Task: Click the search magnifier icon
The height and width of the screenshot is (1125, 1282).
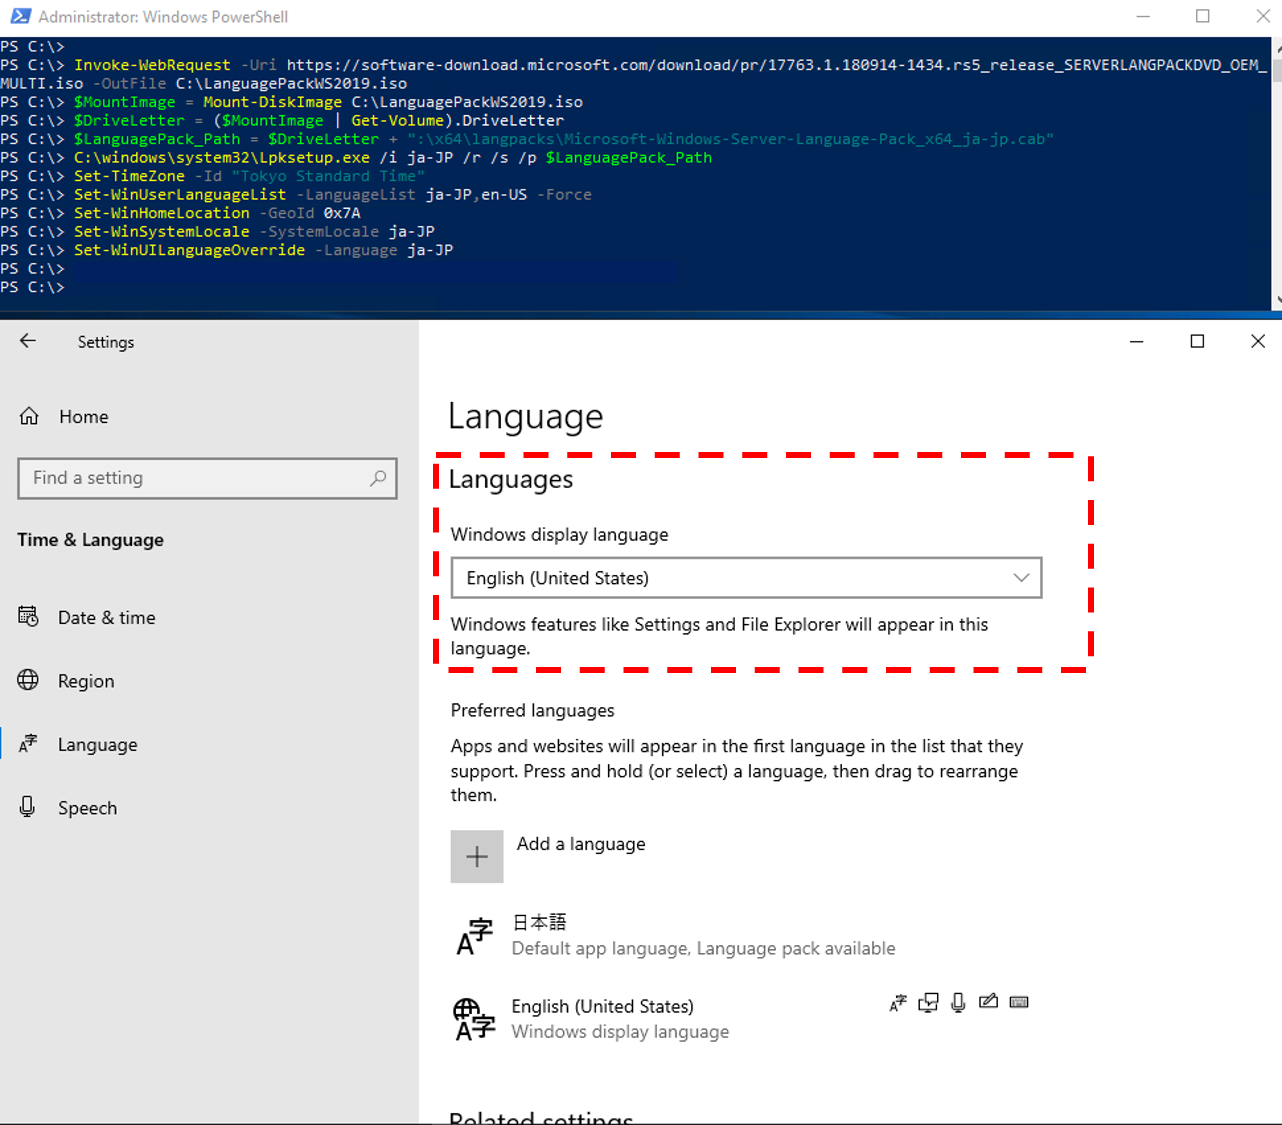Action: click(x=378, y=478)
